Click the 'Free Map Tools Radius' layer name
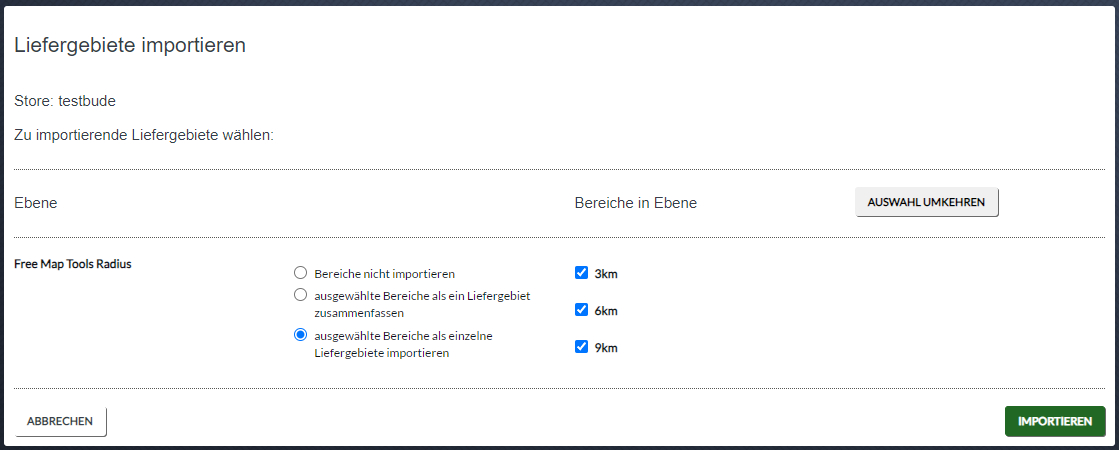This screenshot has width=1119, height=450. tap(73, 264)
